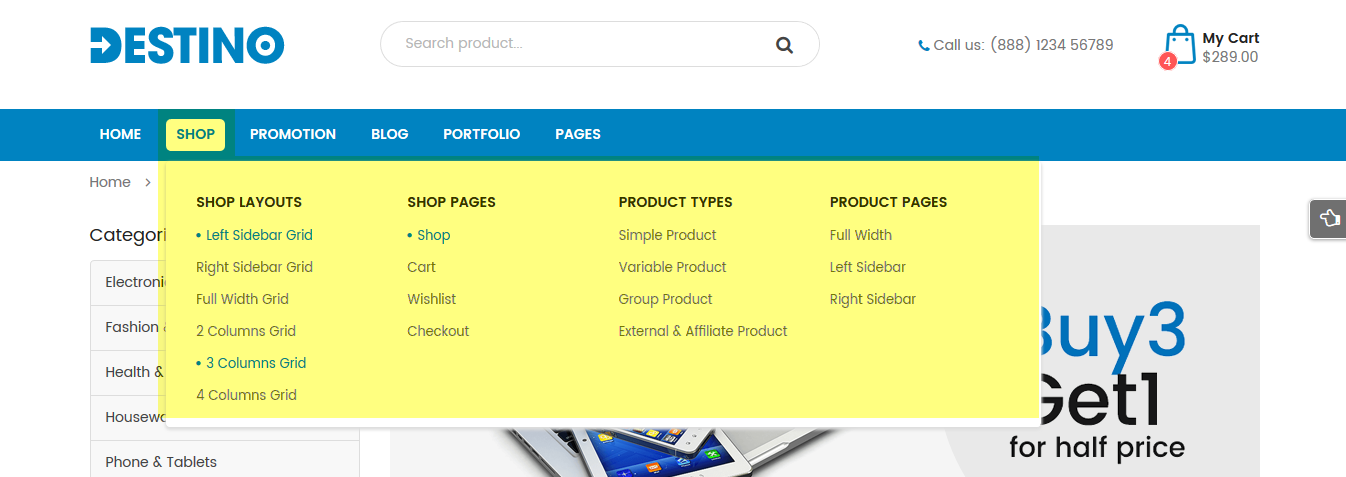Select Phone & Tablets category
Image resolution: width=1346 pixels, height=477 pixels.
click(x=161, y=462)
